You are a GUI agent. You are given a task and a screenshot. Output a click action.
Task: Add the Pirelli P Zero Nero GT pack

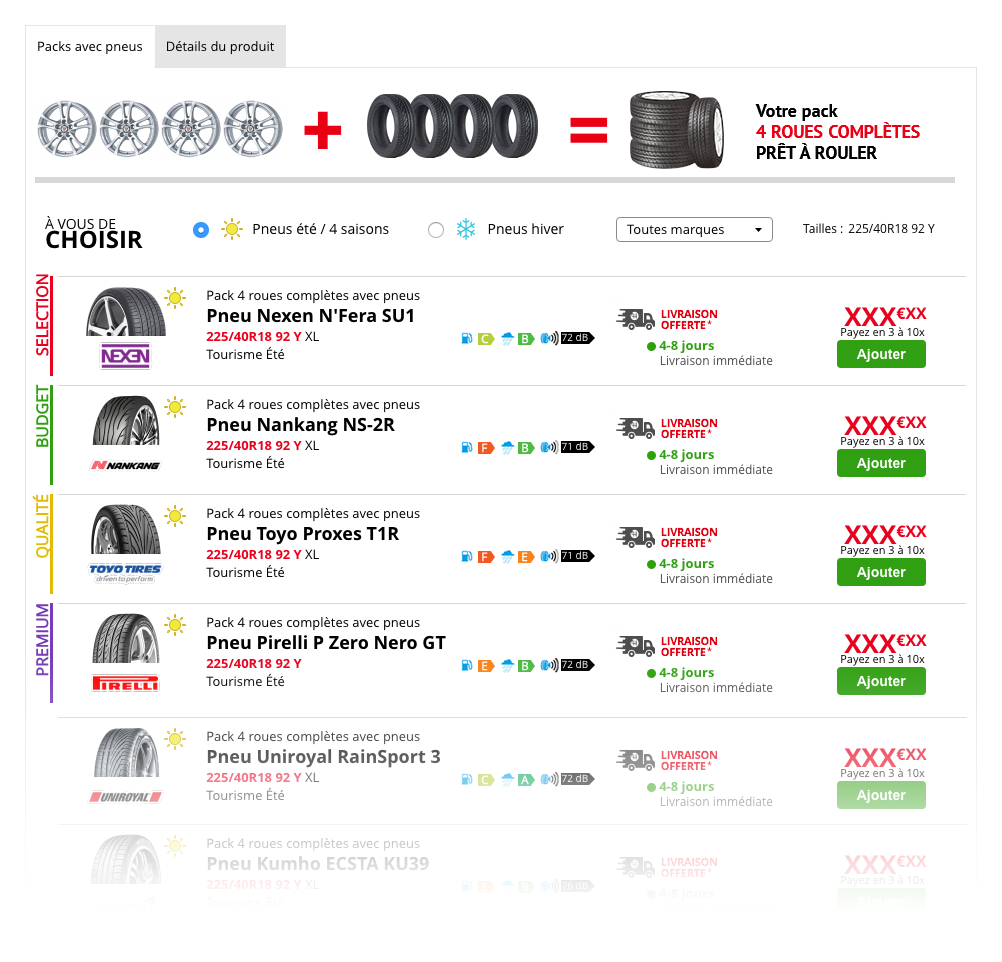pos(881,681)
